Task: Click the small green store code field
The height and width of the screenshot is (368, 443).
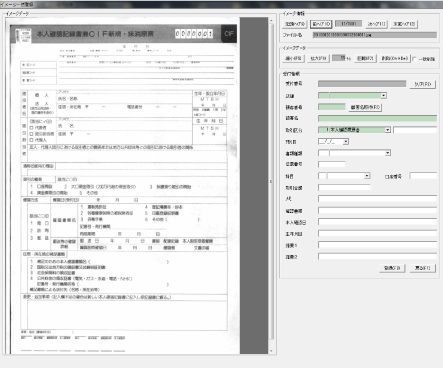Action: pyautogui.click(x=323, y=96)
